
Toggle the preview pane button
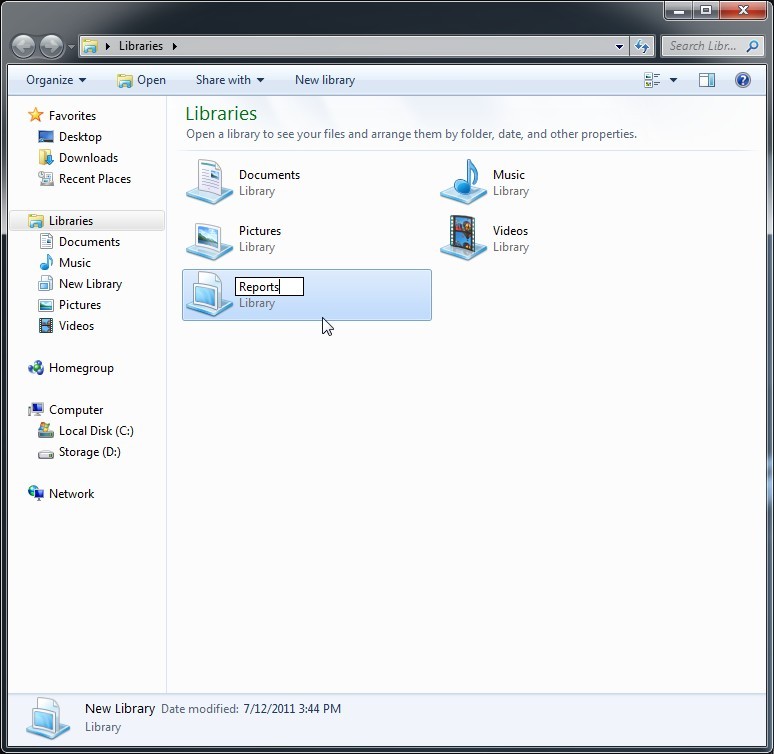[707, 80]
